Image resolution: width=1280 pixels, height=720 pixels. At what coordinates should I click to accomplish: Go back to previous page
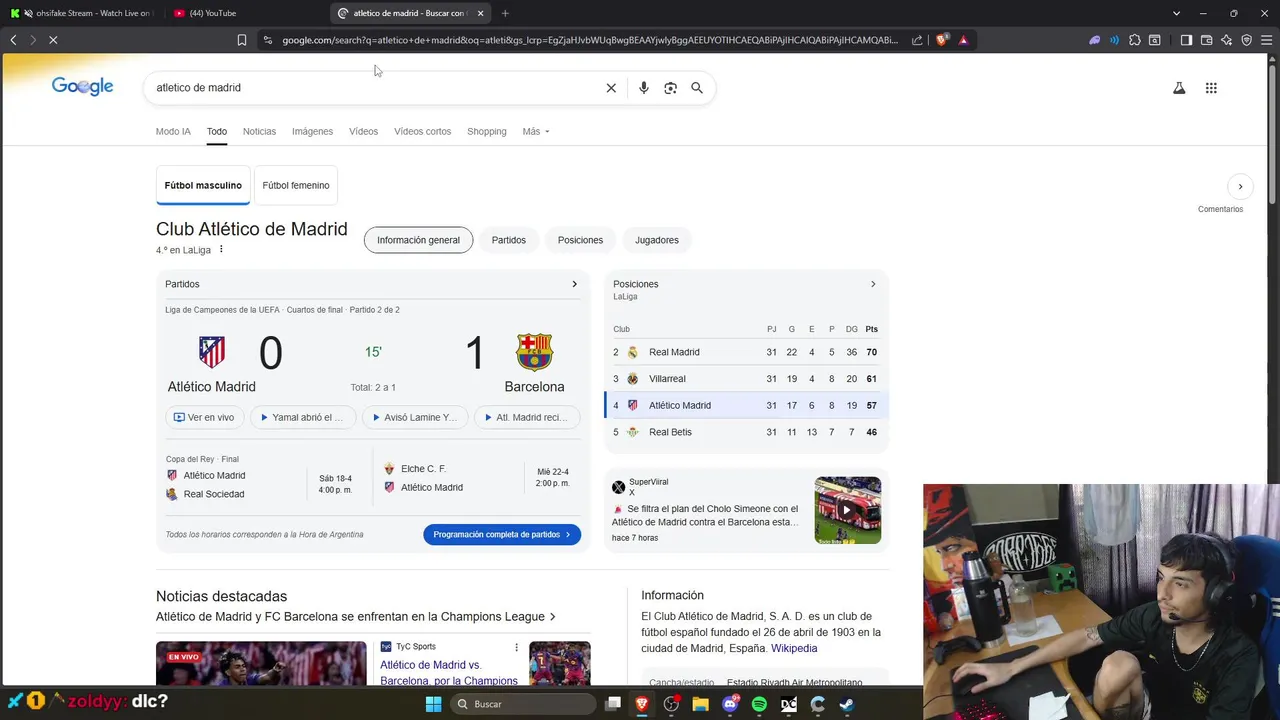[13, 40]
